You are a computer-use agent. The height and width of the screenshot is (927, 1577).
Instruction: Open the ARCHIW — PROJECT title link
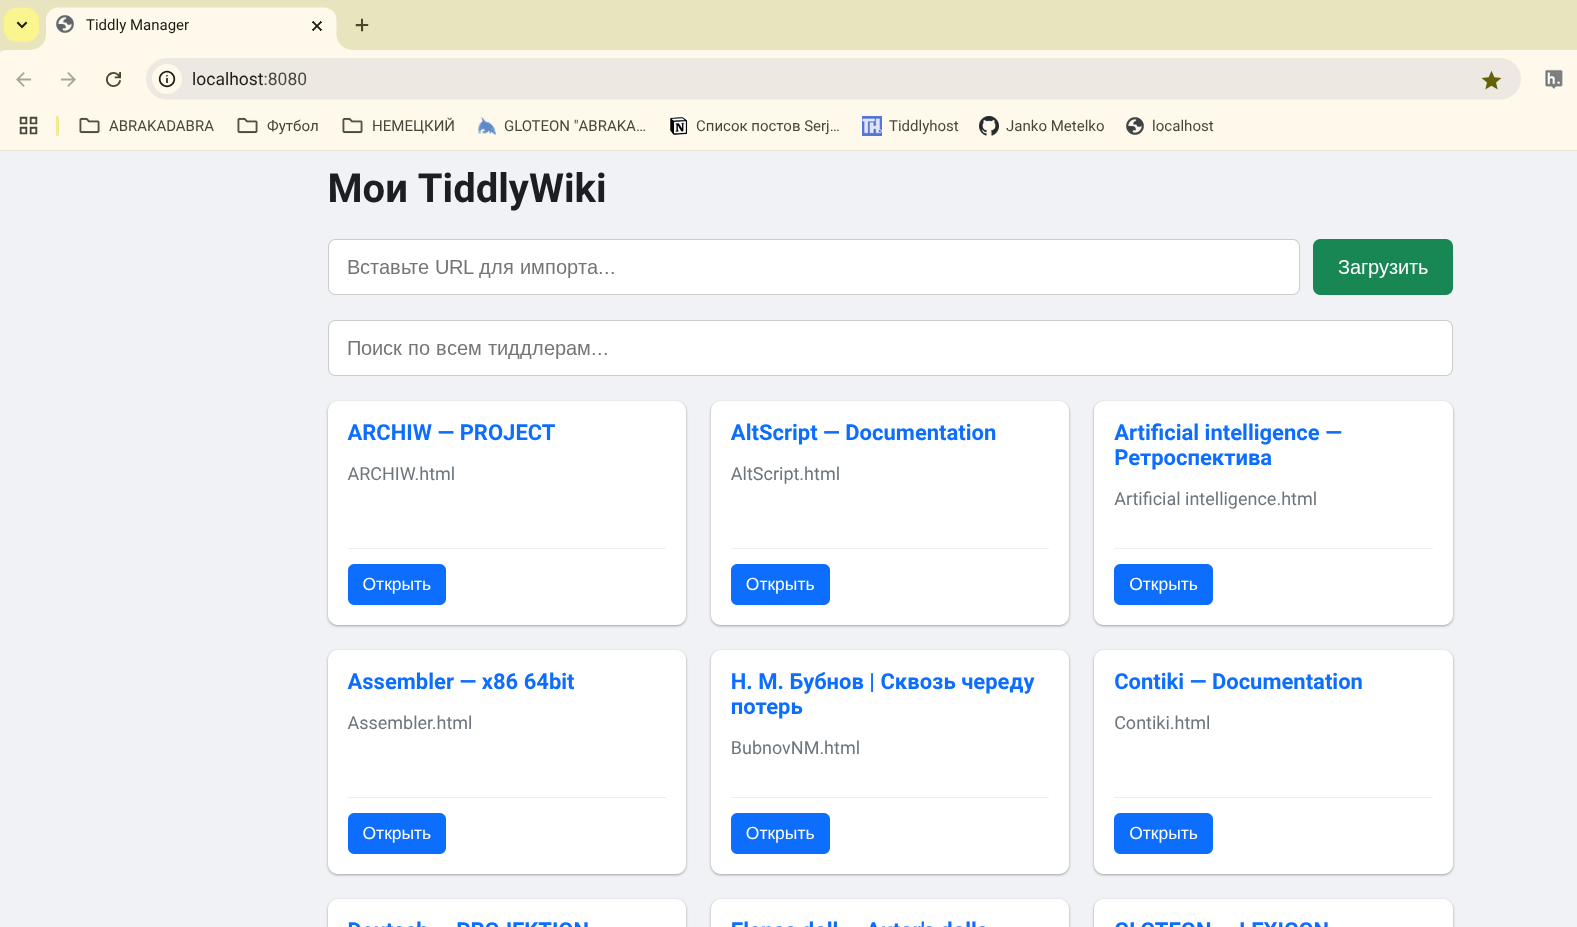(x=451, y=433)
